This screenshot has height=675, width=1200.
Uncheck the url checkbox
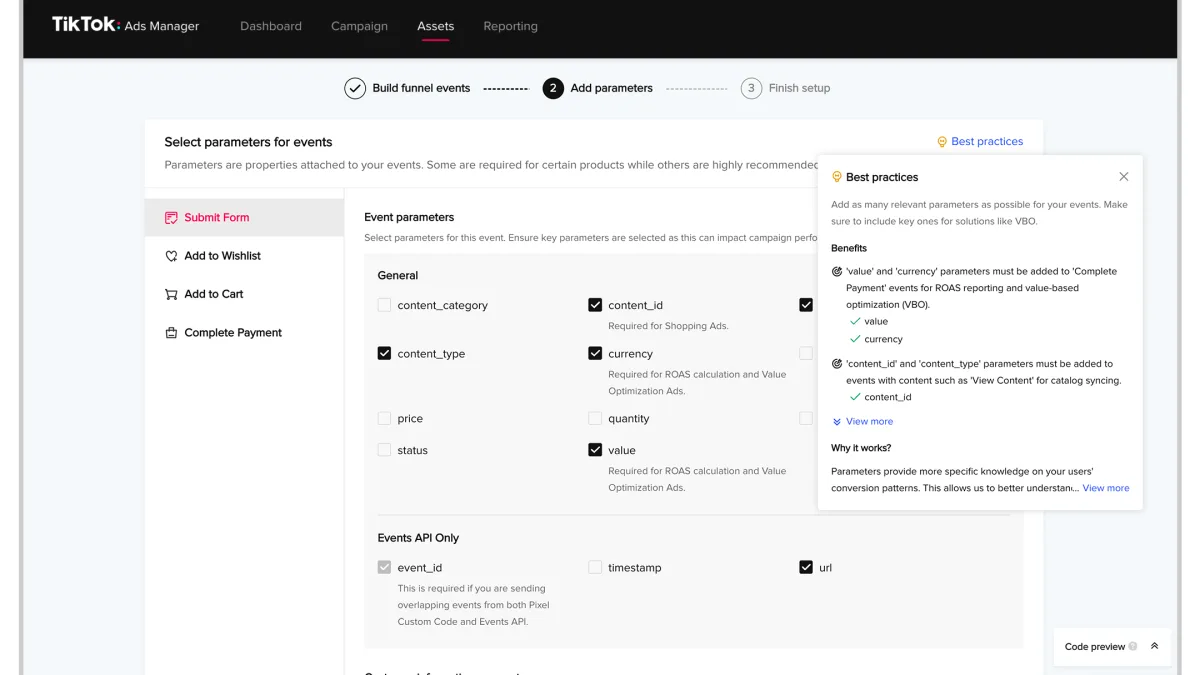[x=806, y=567]
